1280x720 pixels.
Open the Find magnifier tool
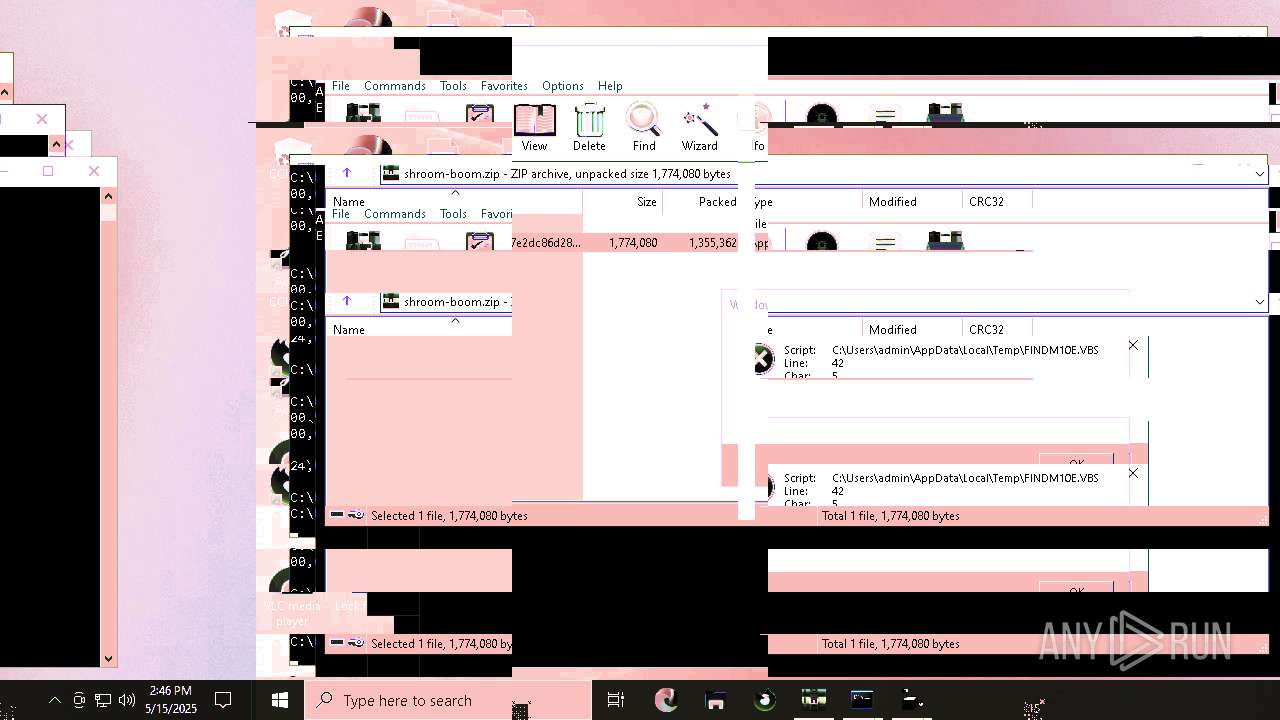coord(644,127)
